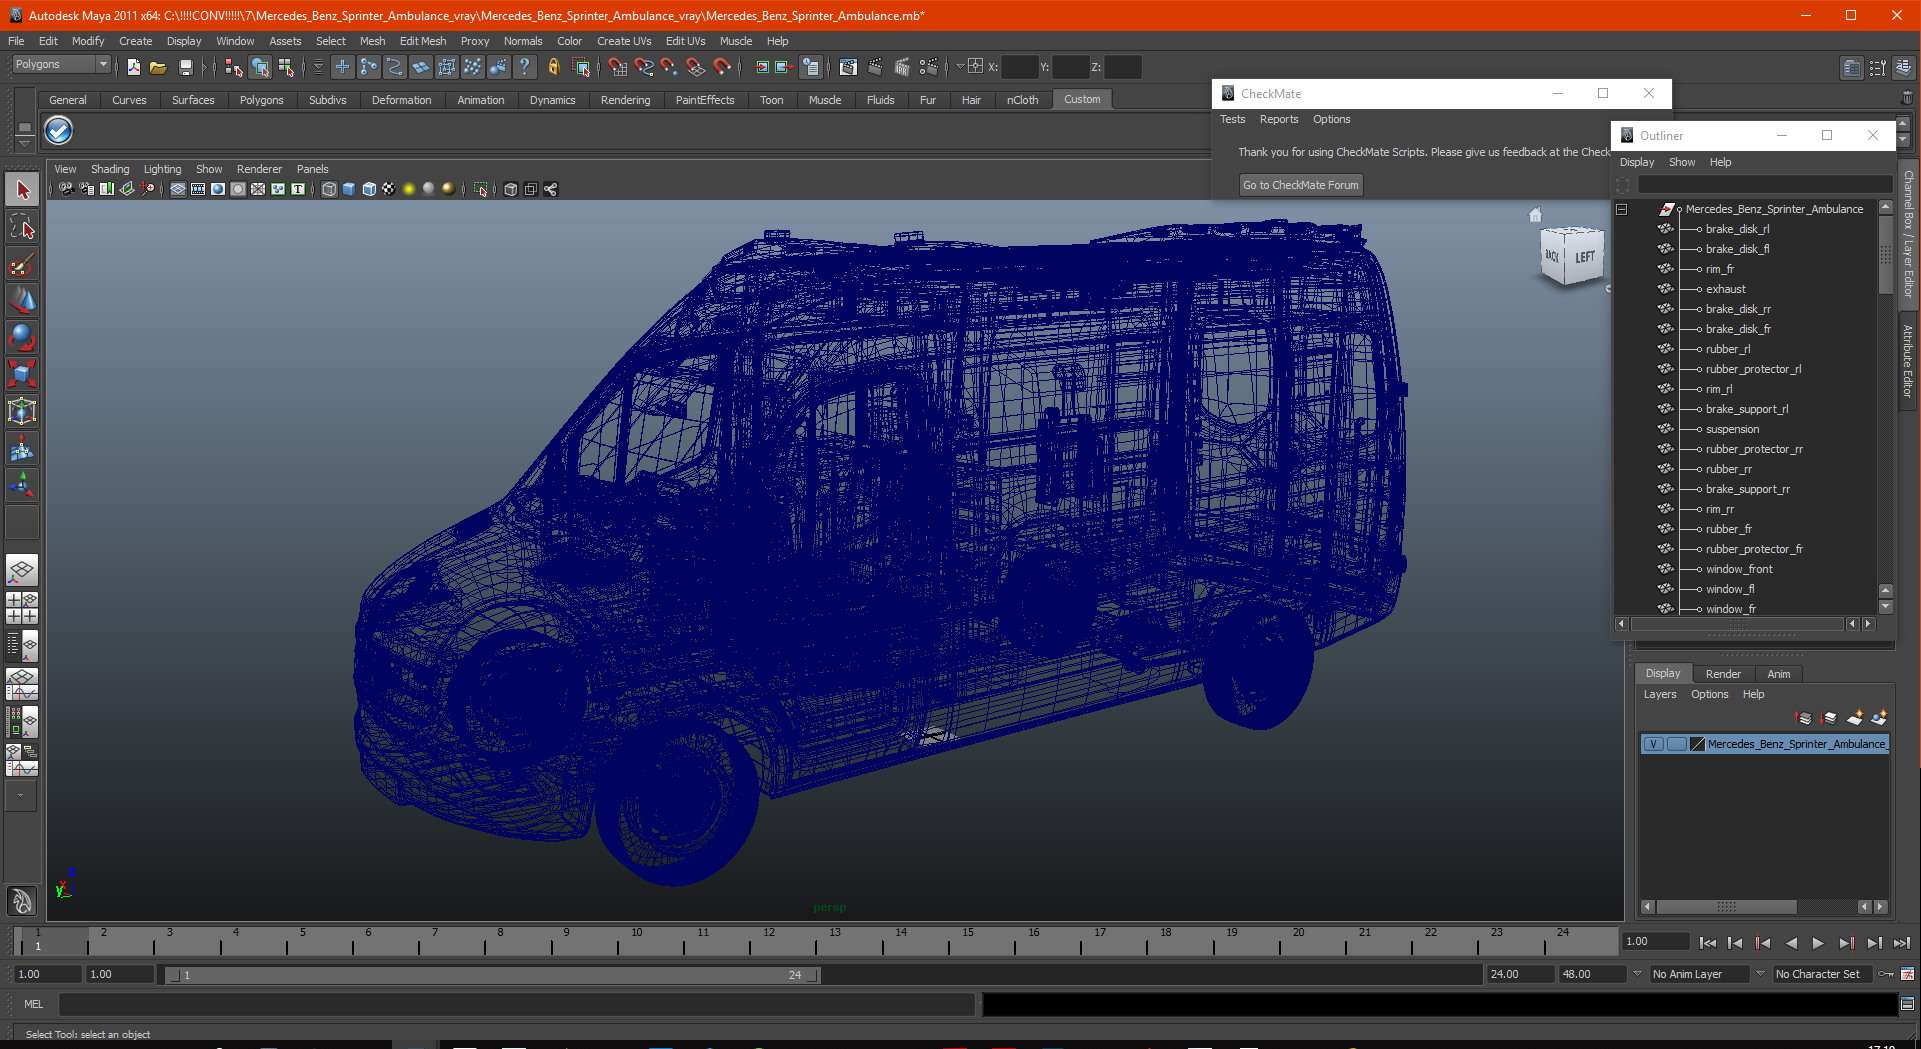
Task: Open the script editor icon at bottom right
Action: (x=1907, y=1004)
